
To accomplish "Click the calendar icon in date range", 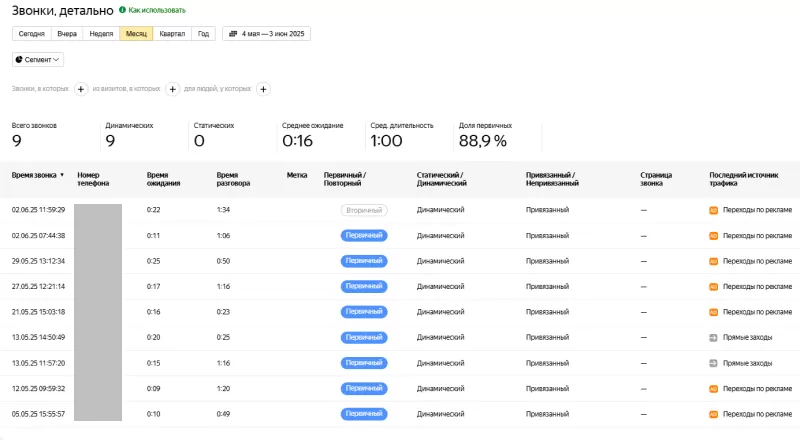I will 233,33.
